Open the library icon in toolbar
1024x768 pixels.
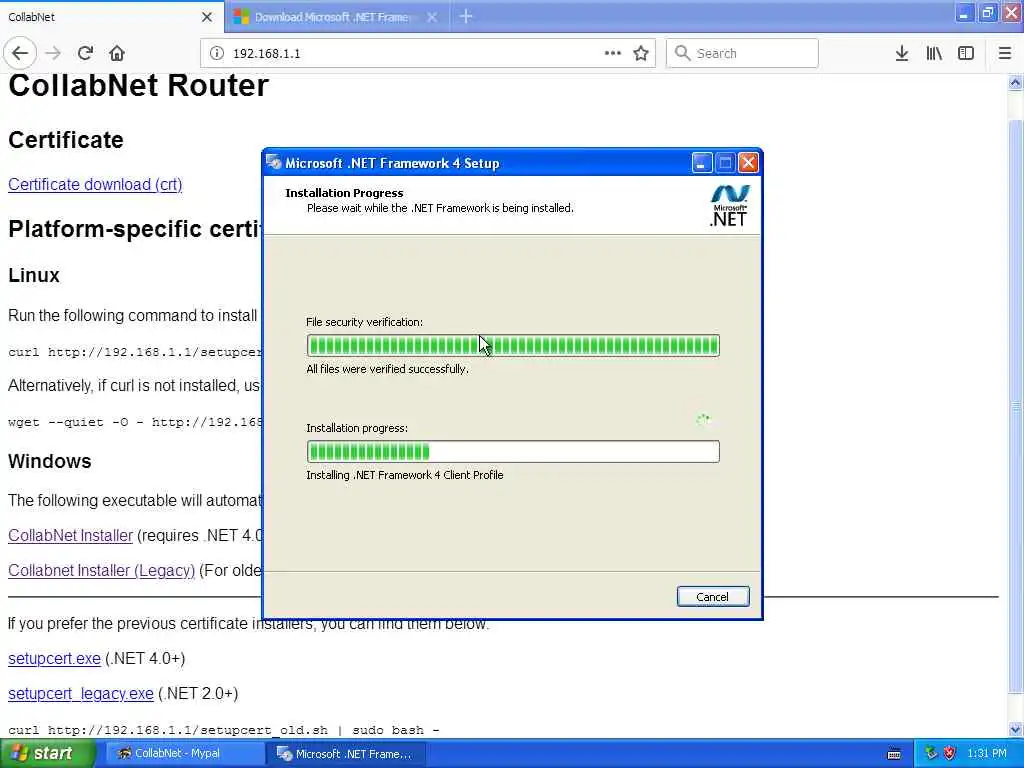(x=934, y=53)
